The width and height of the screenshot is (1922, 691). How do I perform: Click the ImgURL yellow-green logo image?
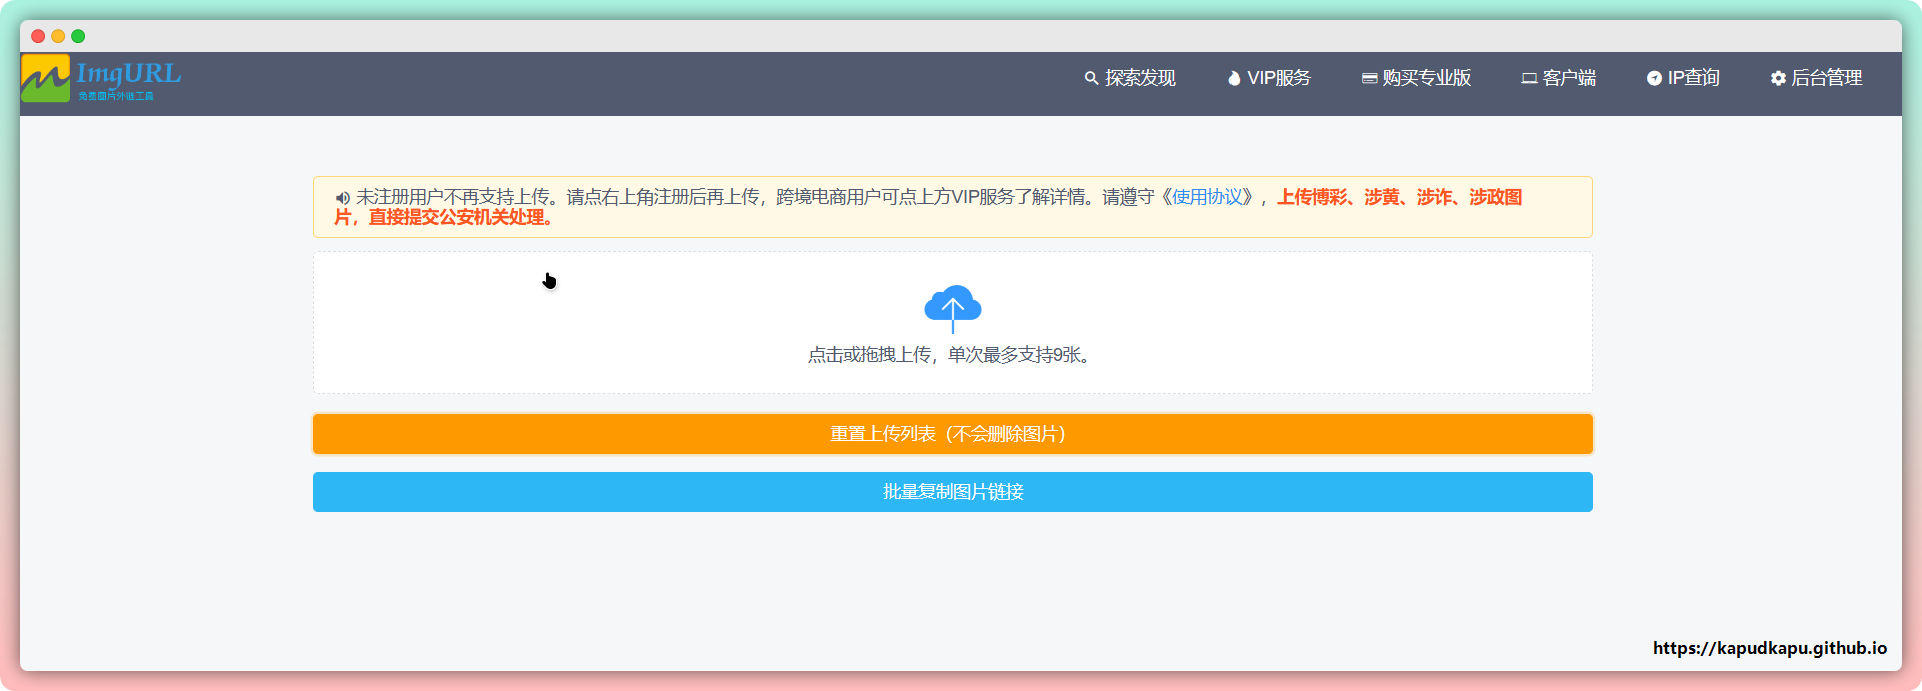tap(45, 79)
